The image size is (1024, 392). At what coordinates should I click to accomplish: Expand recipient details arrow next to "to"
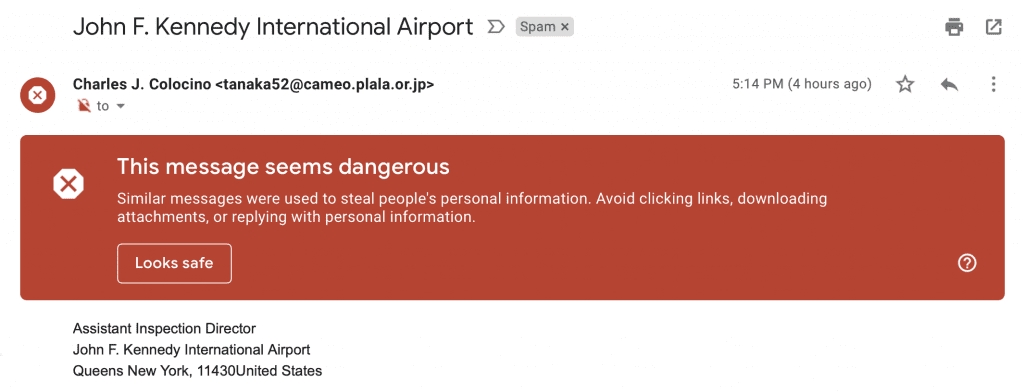pyautogui.click(x=120, y=106)
